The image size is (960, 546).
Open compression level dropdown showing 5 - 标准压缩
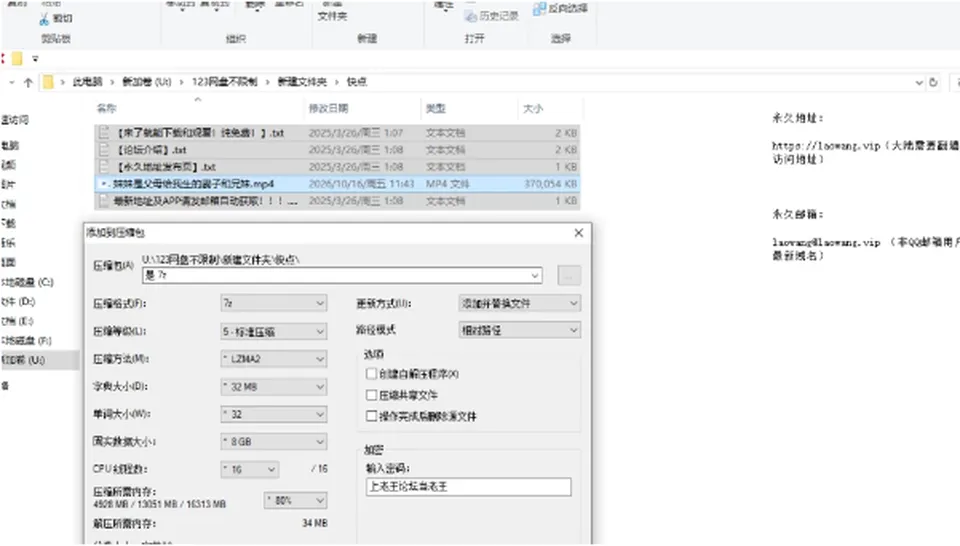point(274,331)
